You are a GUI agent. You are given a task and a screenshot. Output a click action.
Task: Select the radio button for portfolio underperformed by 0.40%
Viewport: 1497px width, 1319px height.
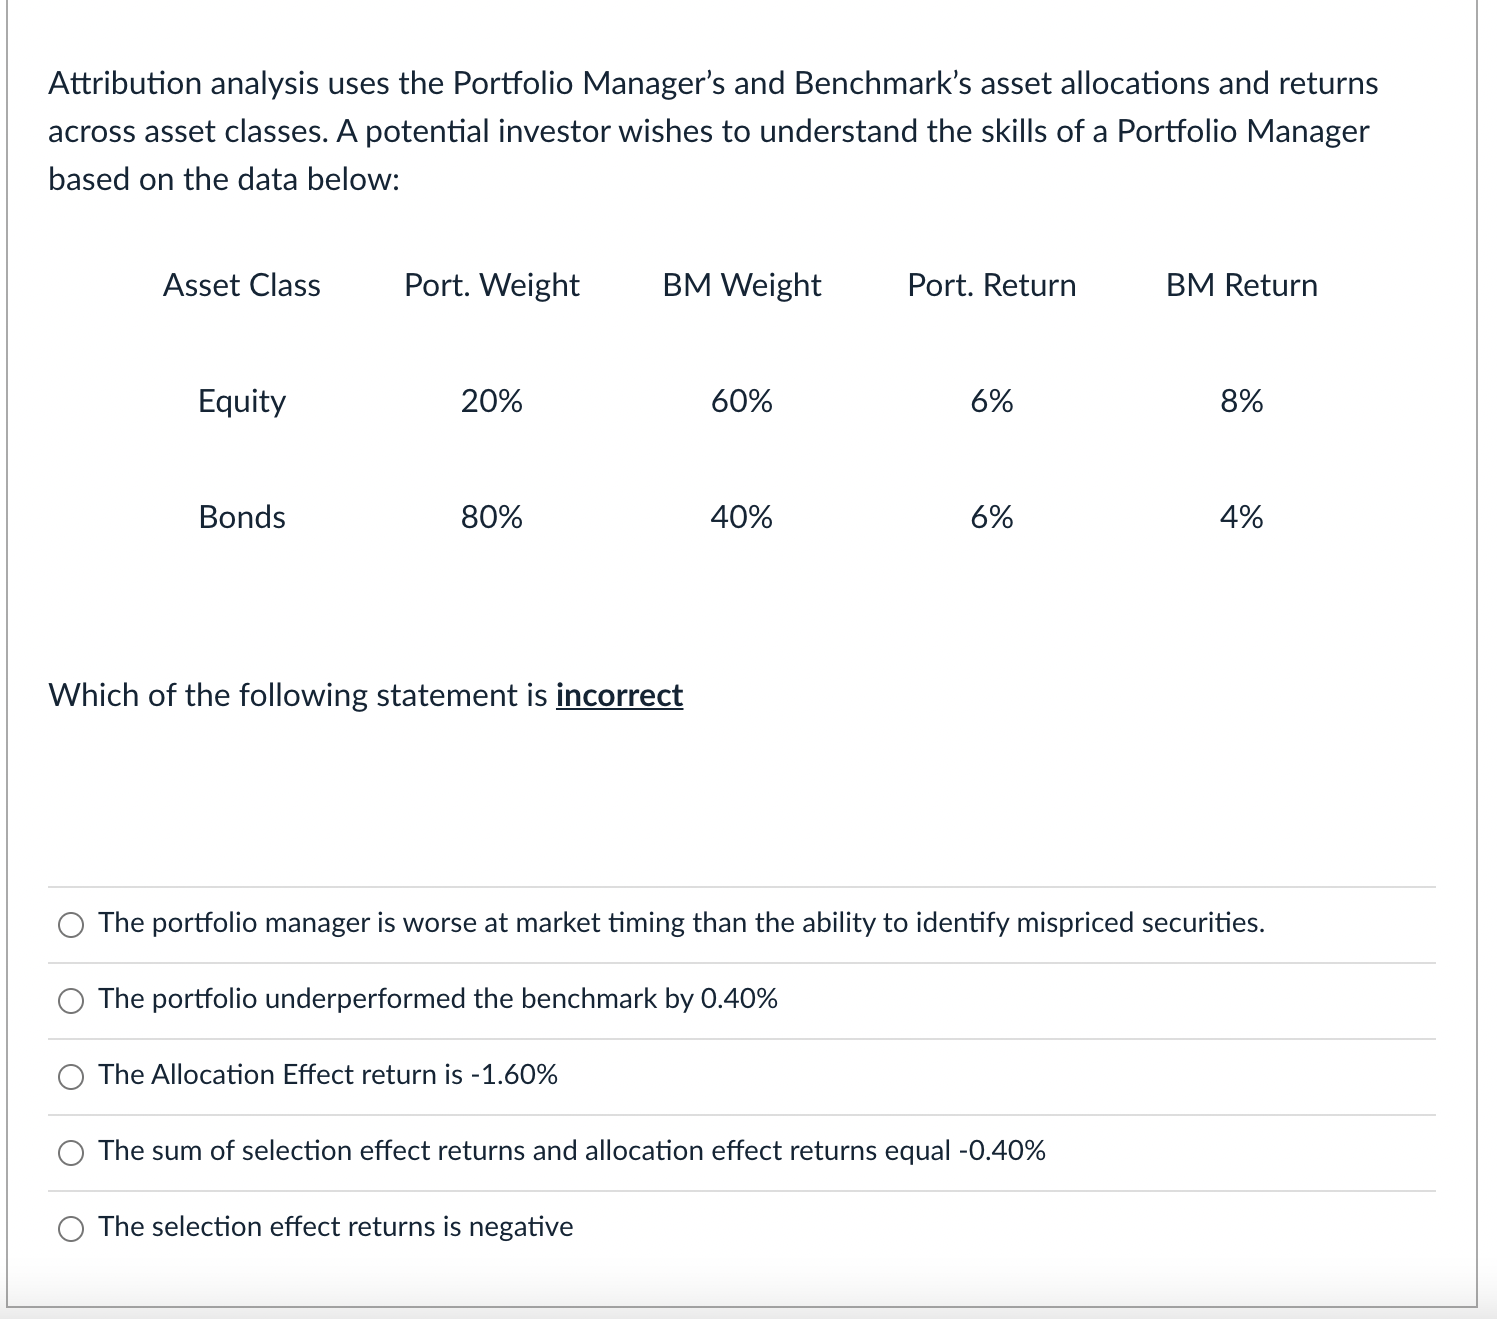pyautogui.click(x=70, y=1000)
